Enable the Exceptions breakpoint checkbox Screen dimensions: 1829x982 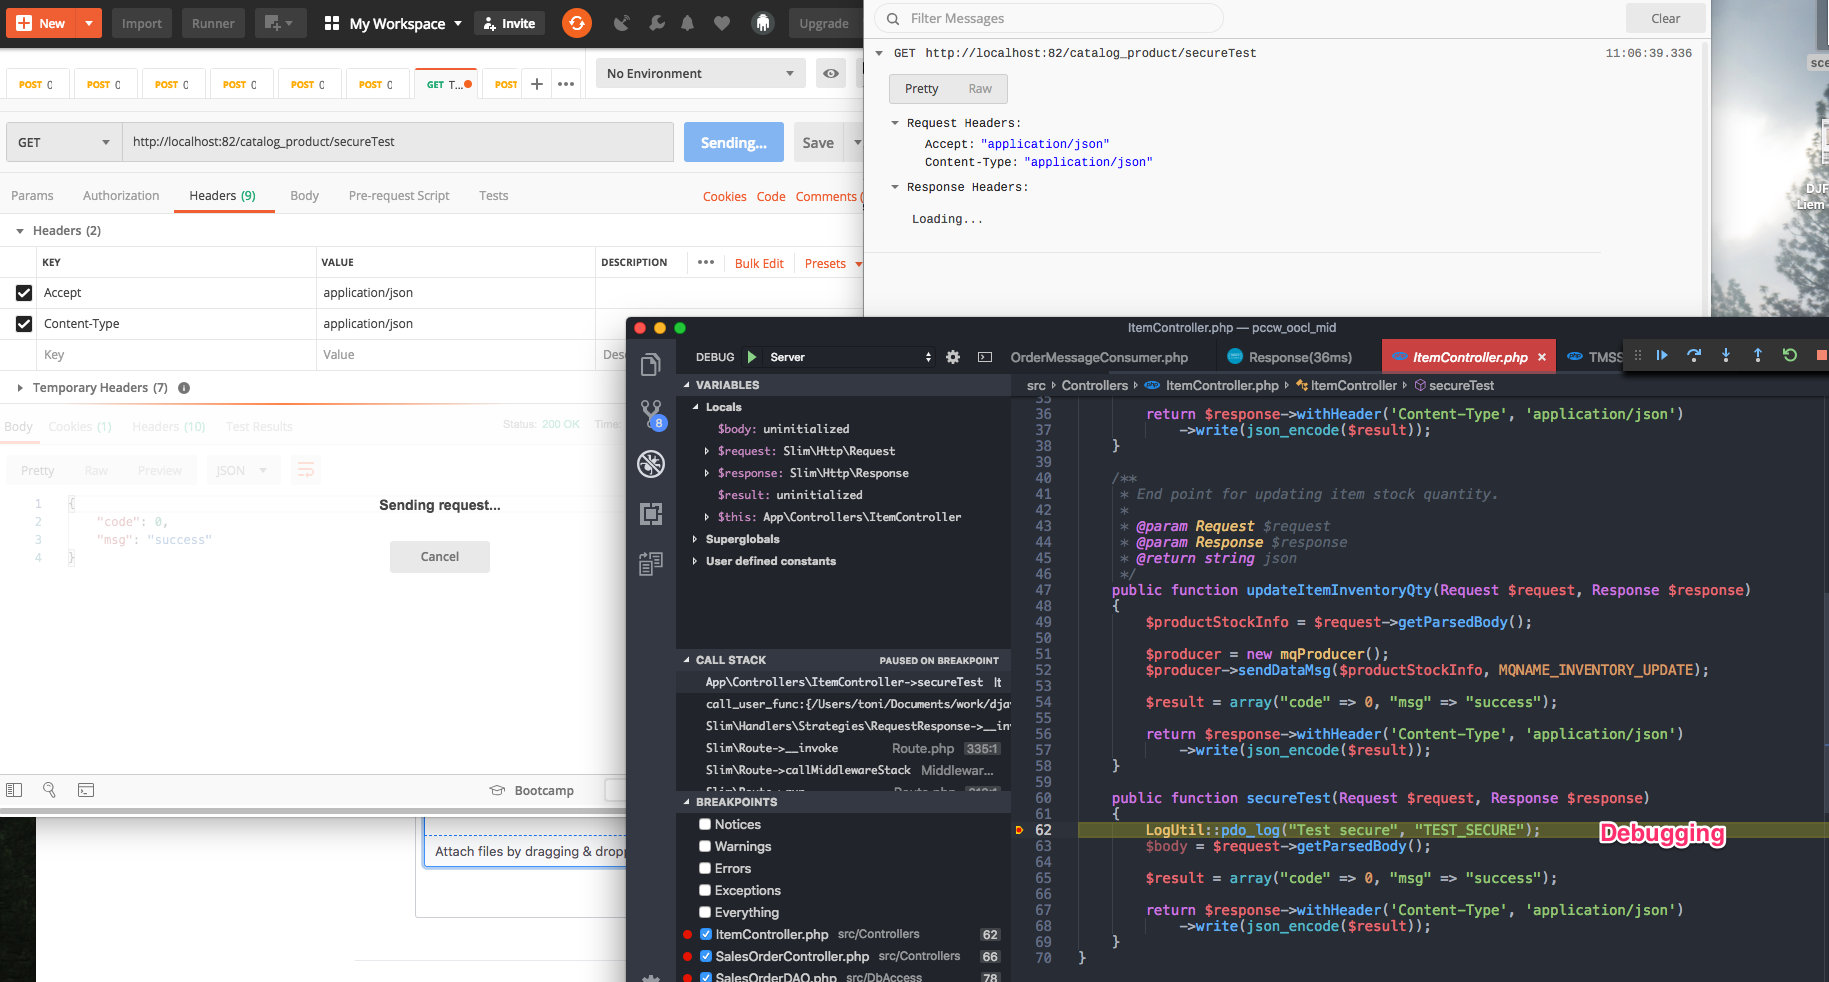(x=706, y=890)
